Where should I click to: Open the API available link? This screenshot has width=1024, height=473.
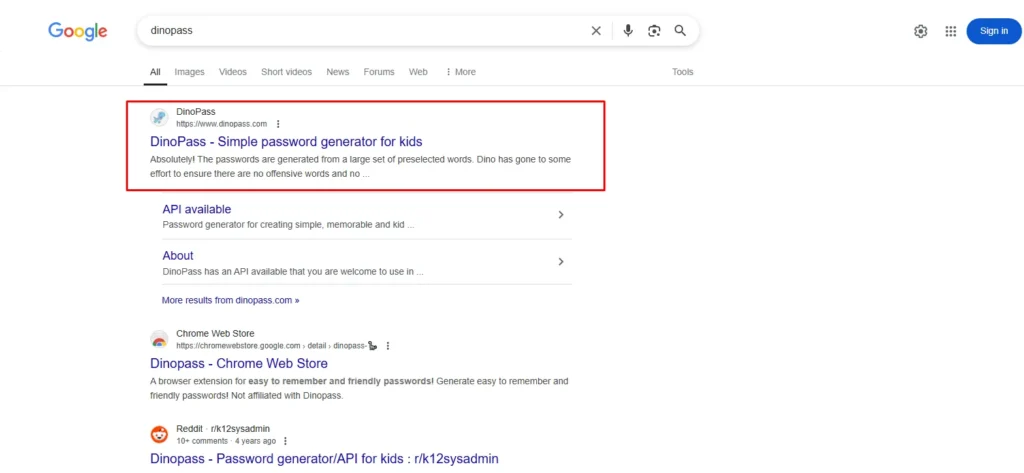click(x=197, y=209)
